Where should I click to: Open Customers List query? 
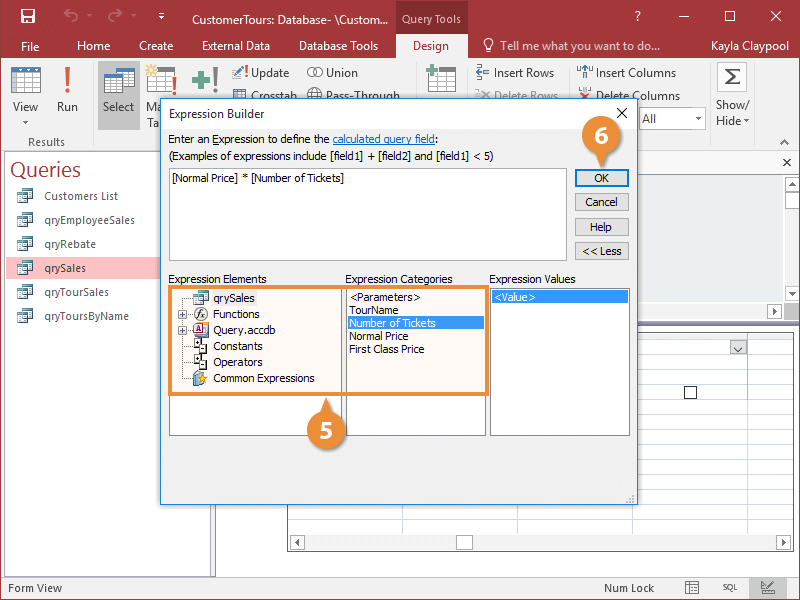[x=81, y=196]
